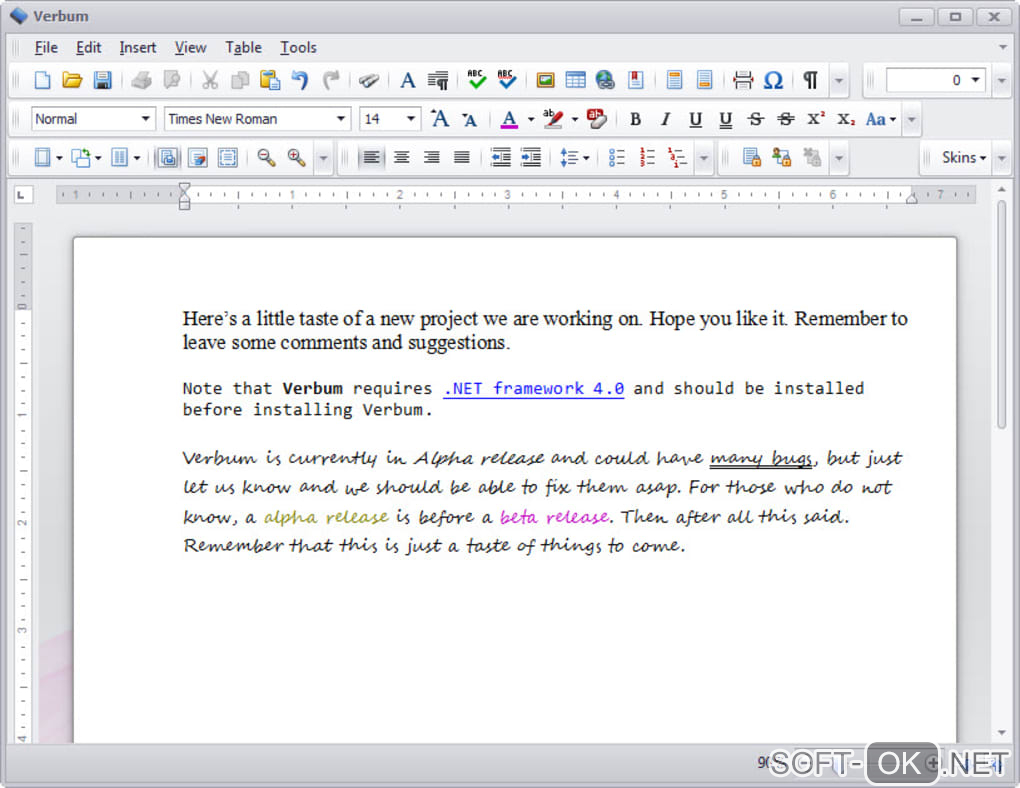Toggle Italic formatting
This screenshot has height=788, width=1020.
pos(665,119)
